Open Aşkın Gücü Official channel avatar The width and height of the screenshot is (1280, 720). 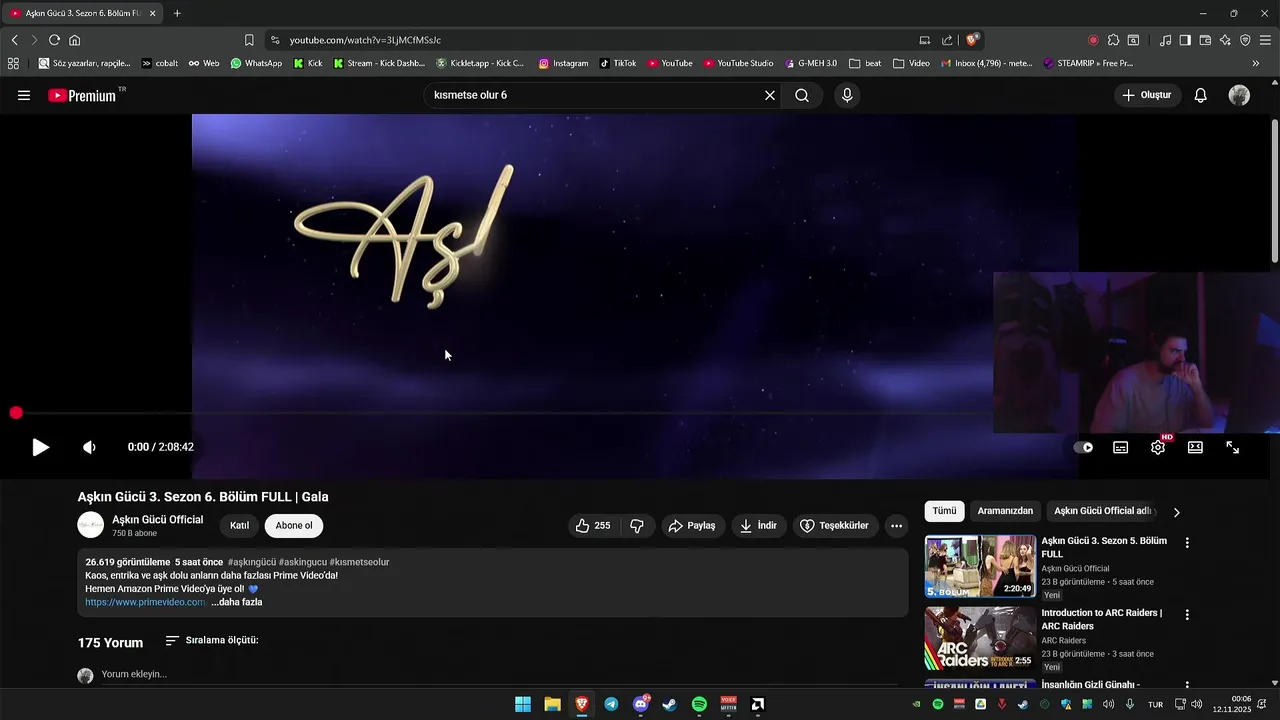[91, 525]
